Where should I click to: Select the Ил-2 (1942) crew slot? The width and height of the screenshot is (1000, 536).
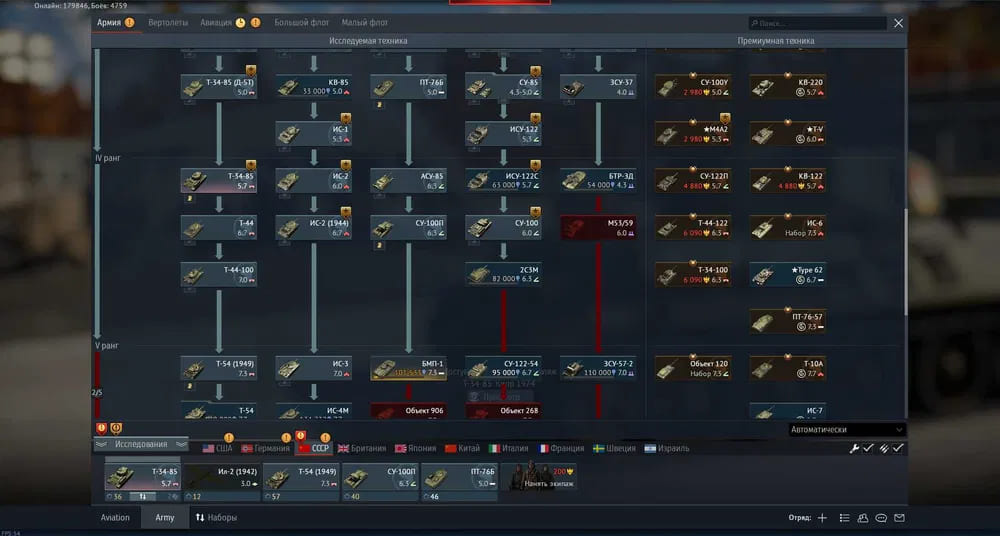point(222,477)
